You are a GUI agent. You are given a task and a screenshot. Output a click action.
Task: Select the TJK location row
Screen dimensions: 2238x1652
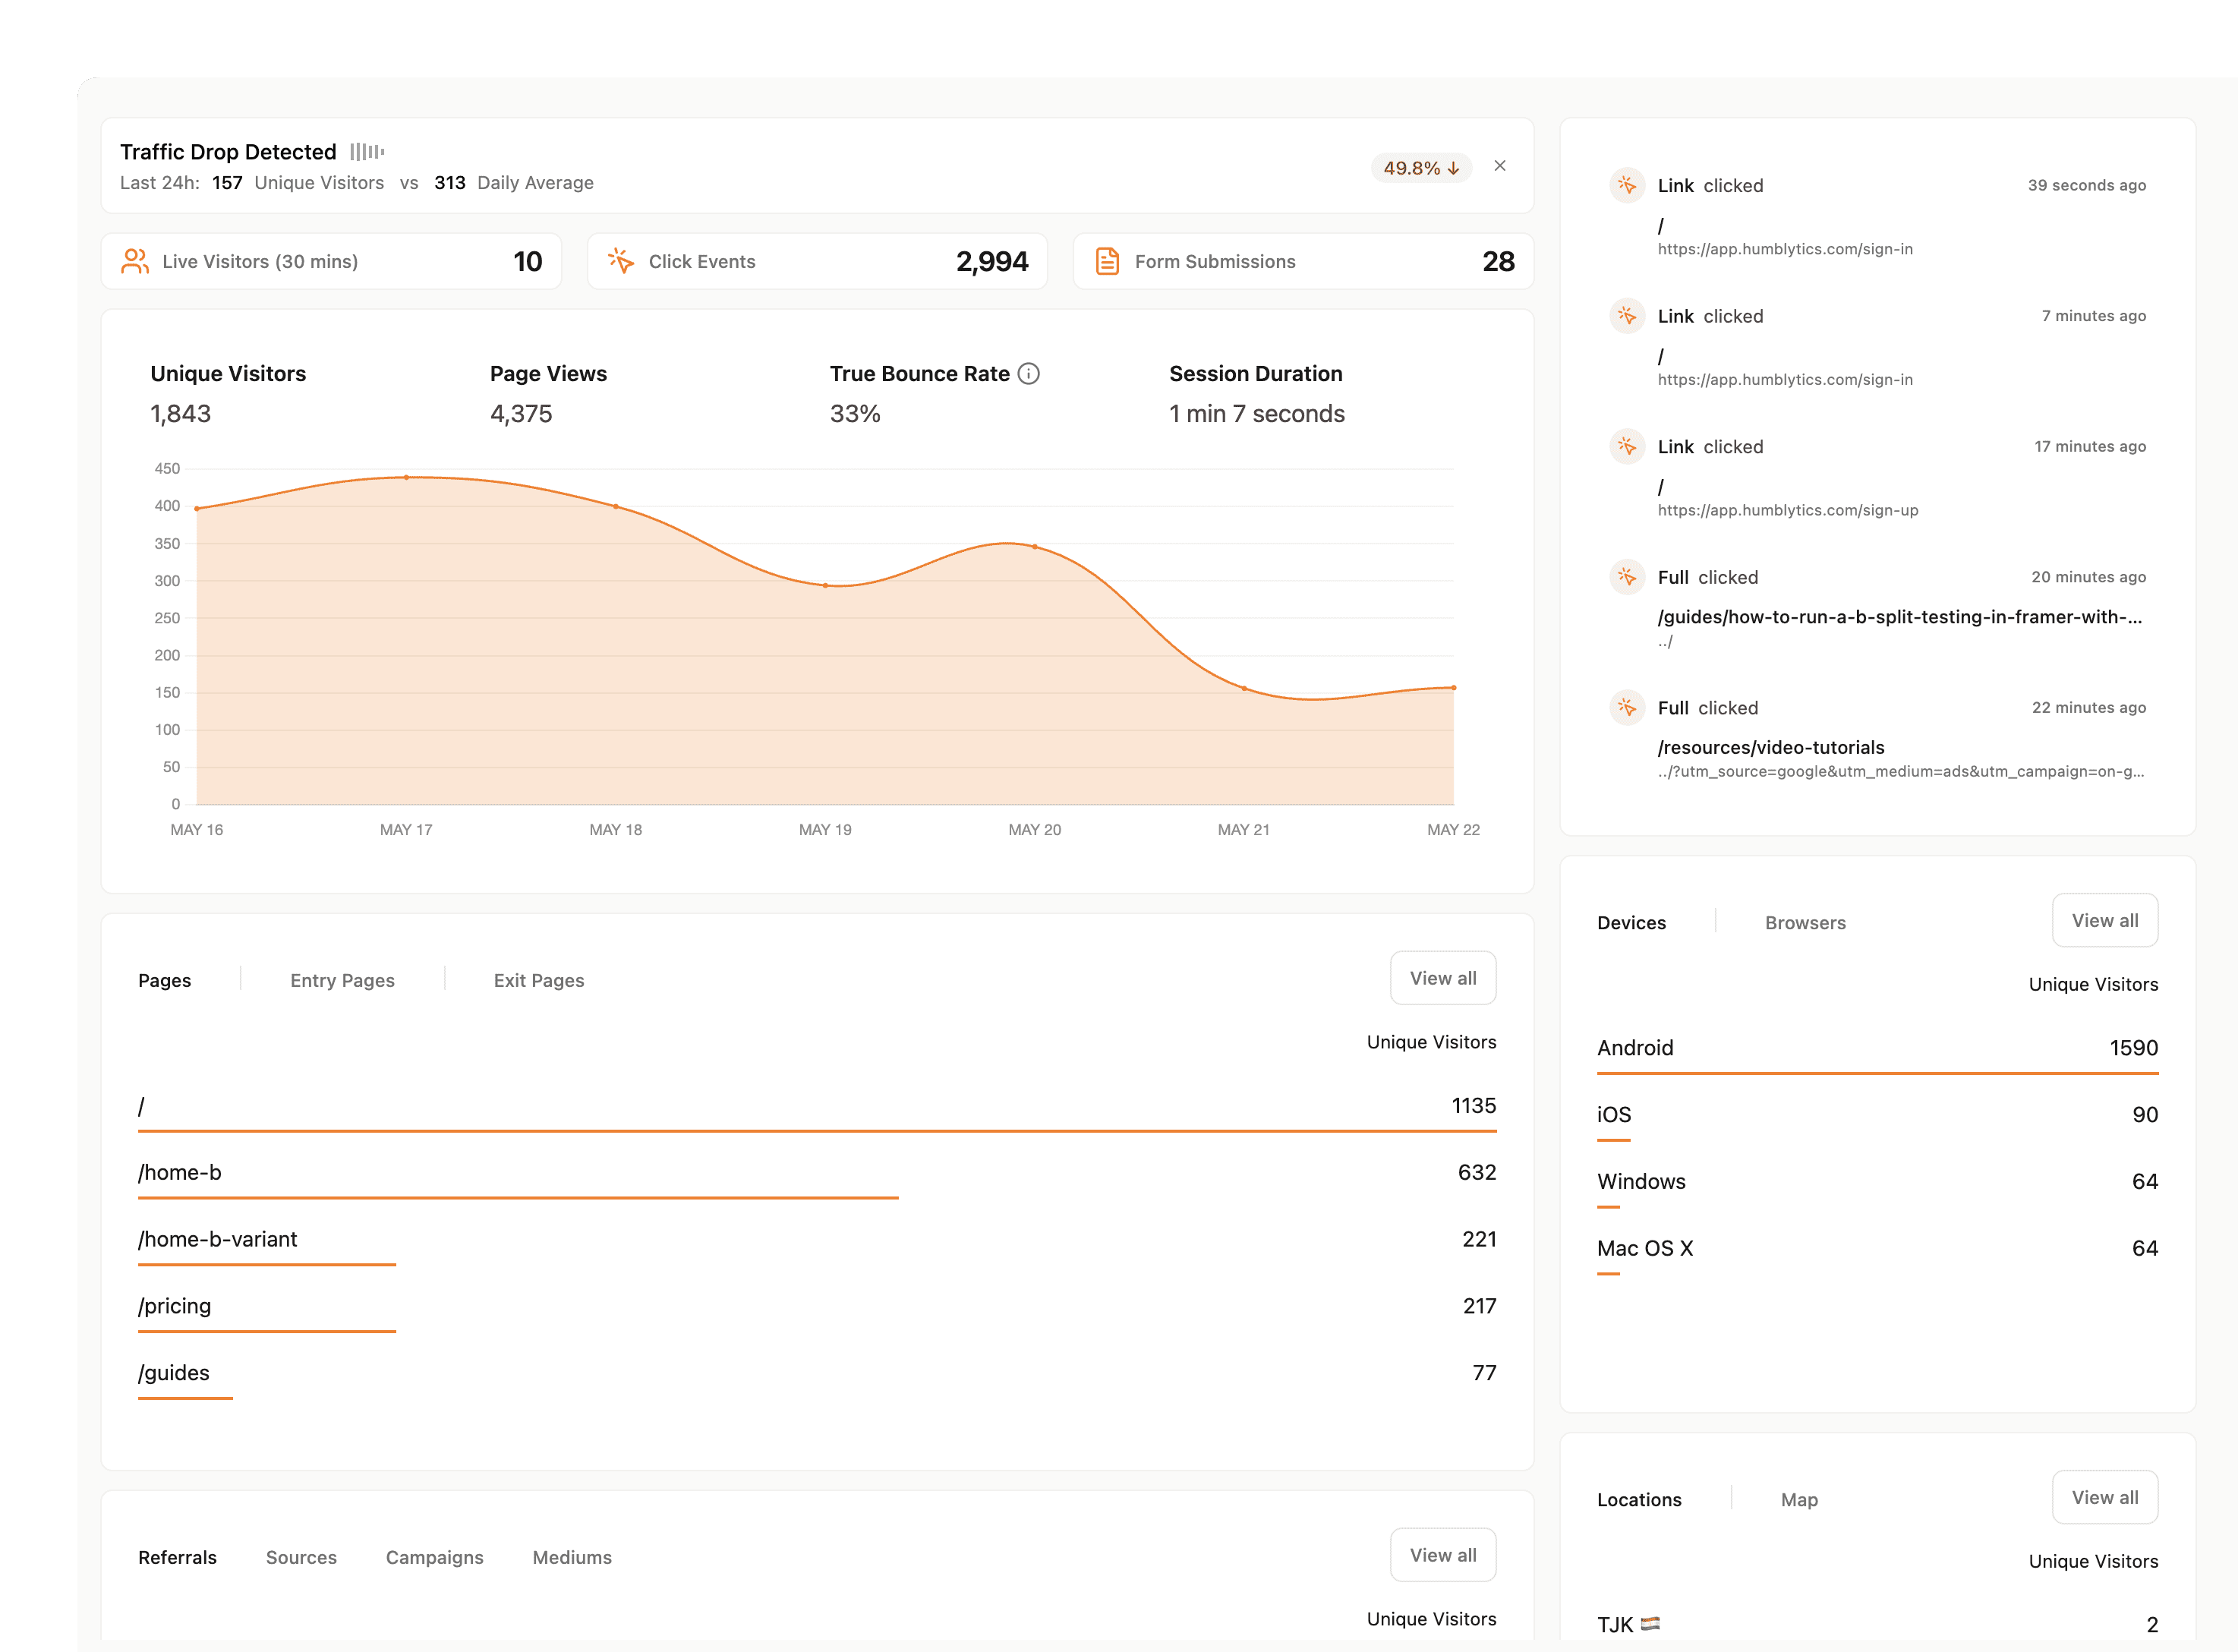(1877, 1625)
